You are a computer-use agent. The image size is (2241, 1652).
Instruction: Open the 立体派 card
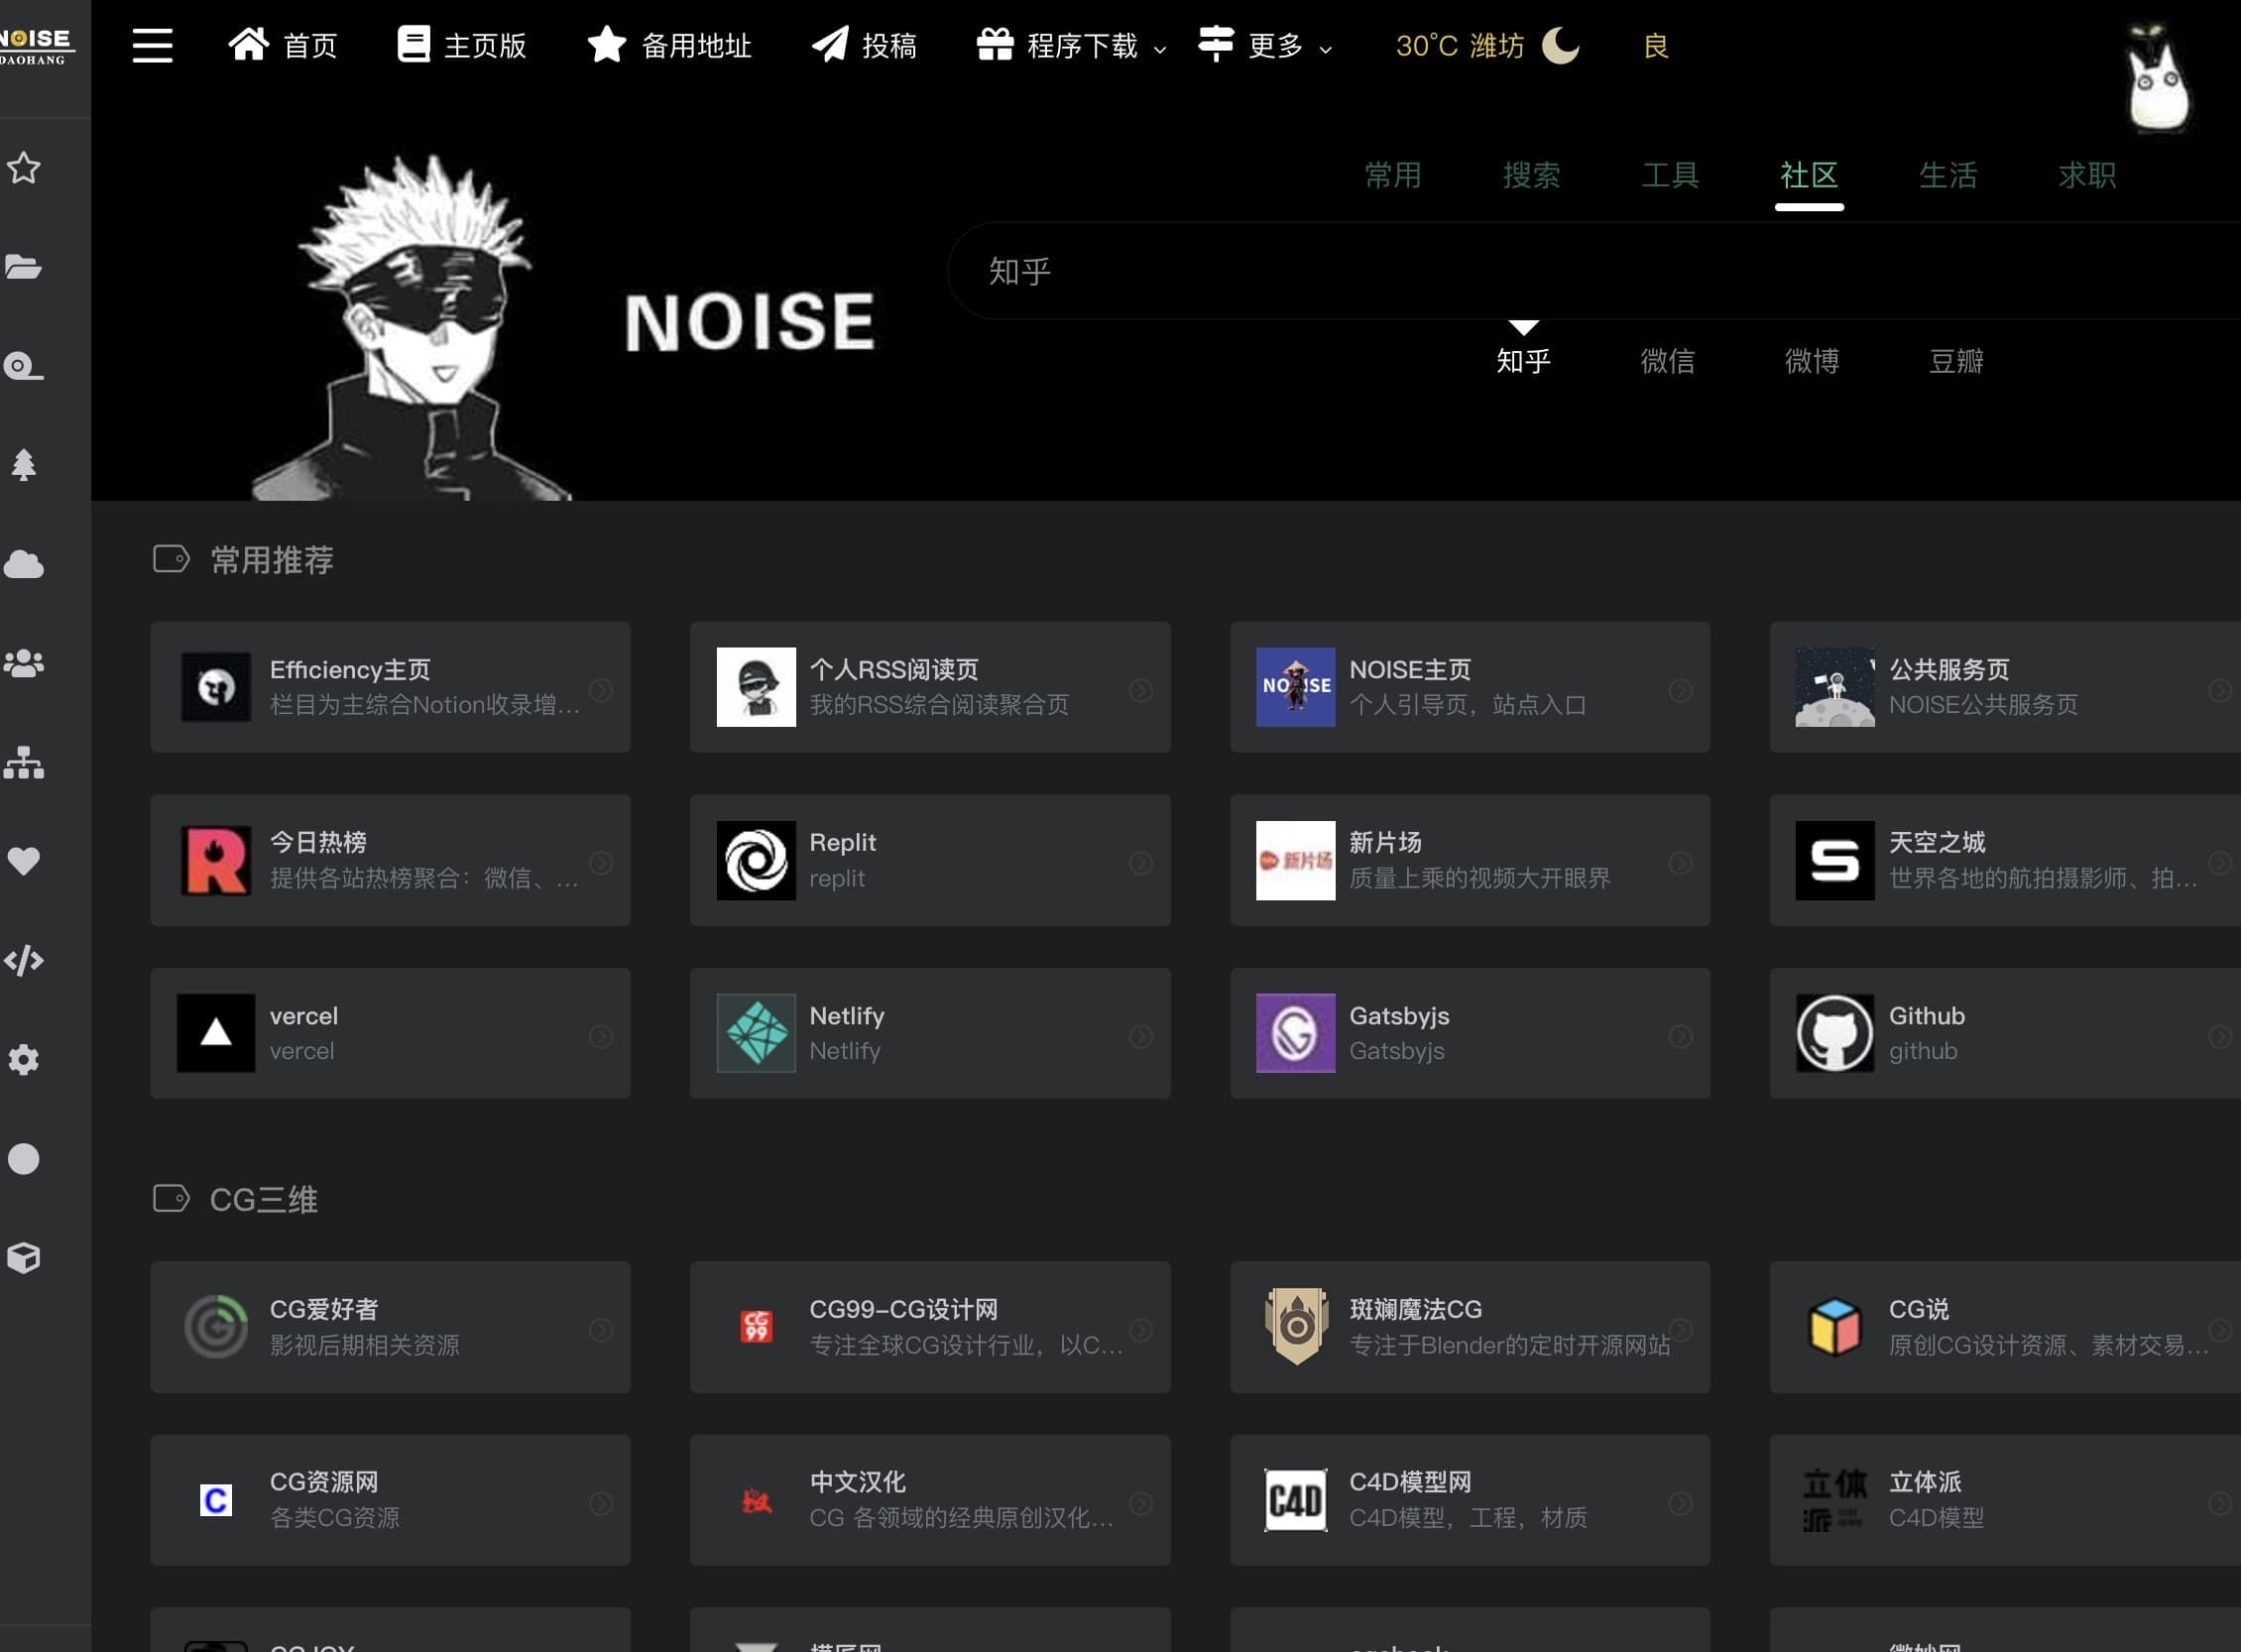pyautogui.click(x=2005, y=1500)
